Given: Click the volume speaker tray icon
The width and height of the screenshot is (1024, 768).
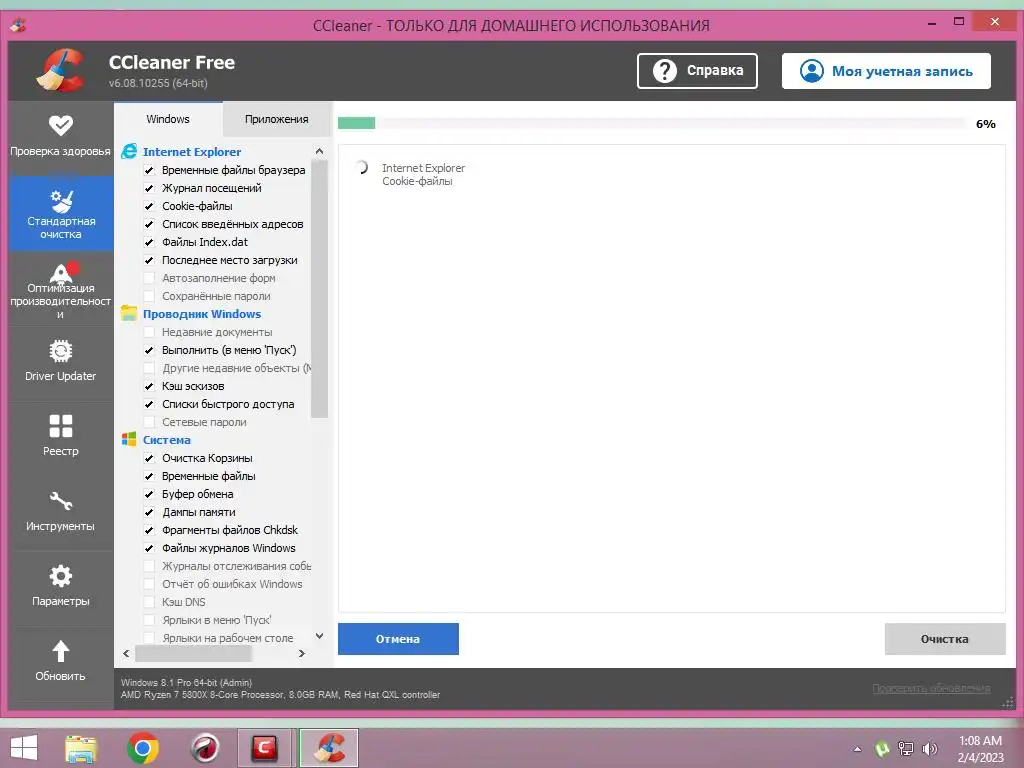Looking at the screenshot, I should [x=929, y=749].
